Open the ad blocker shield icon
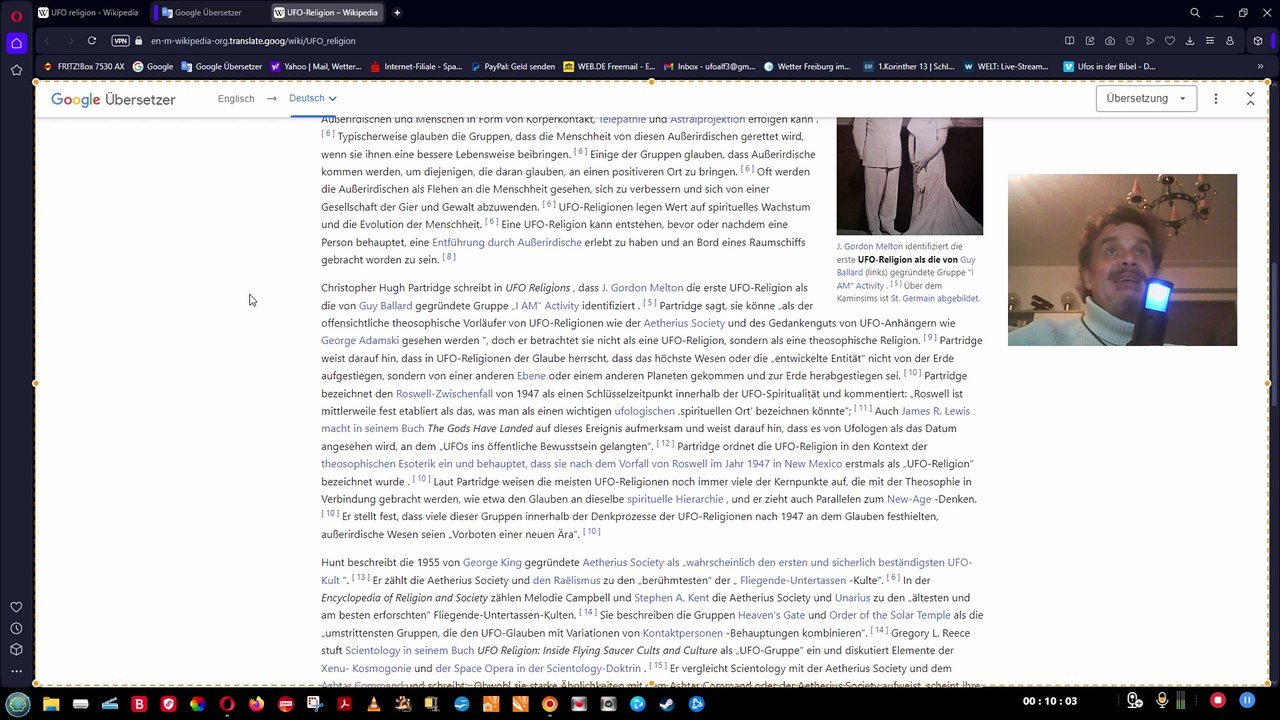The height and width of the screenshot is (720, 1280). (1130, 41)
